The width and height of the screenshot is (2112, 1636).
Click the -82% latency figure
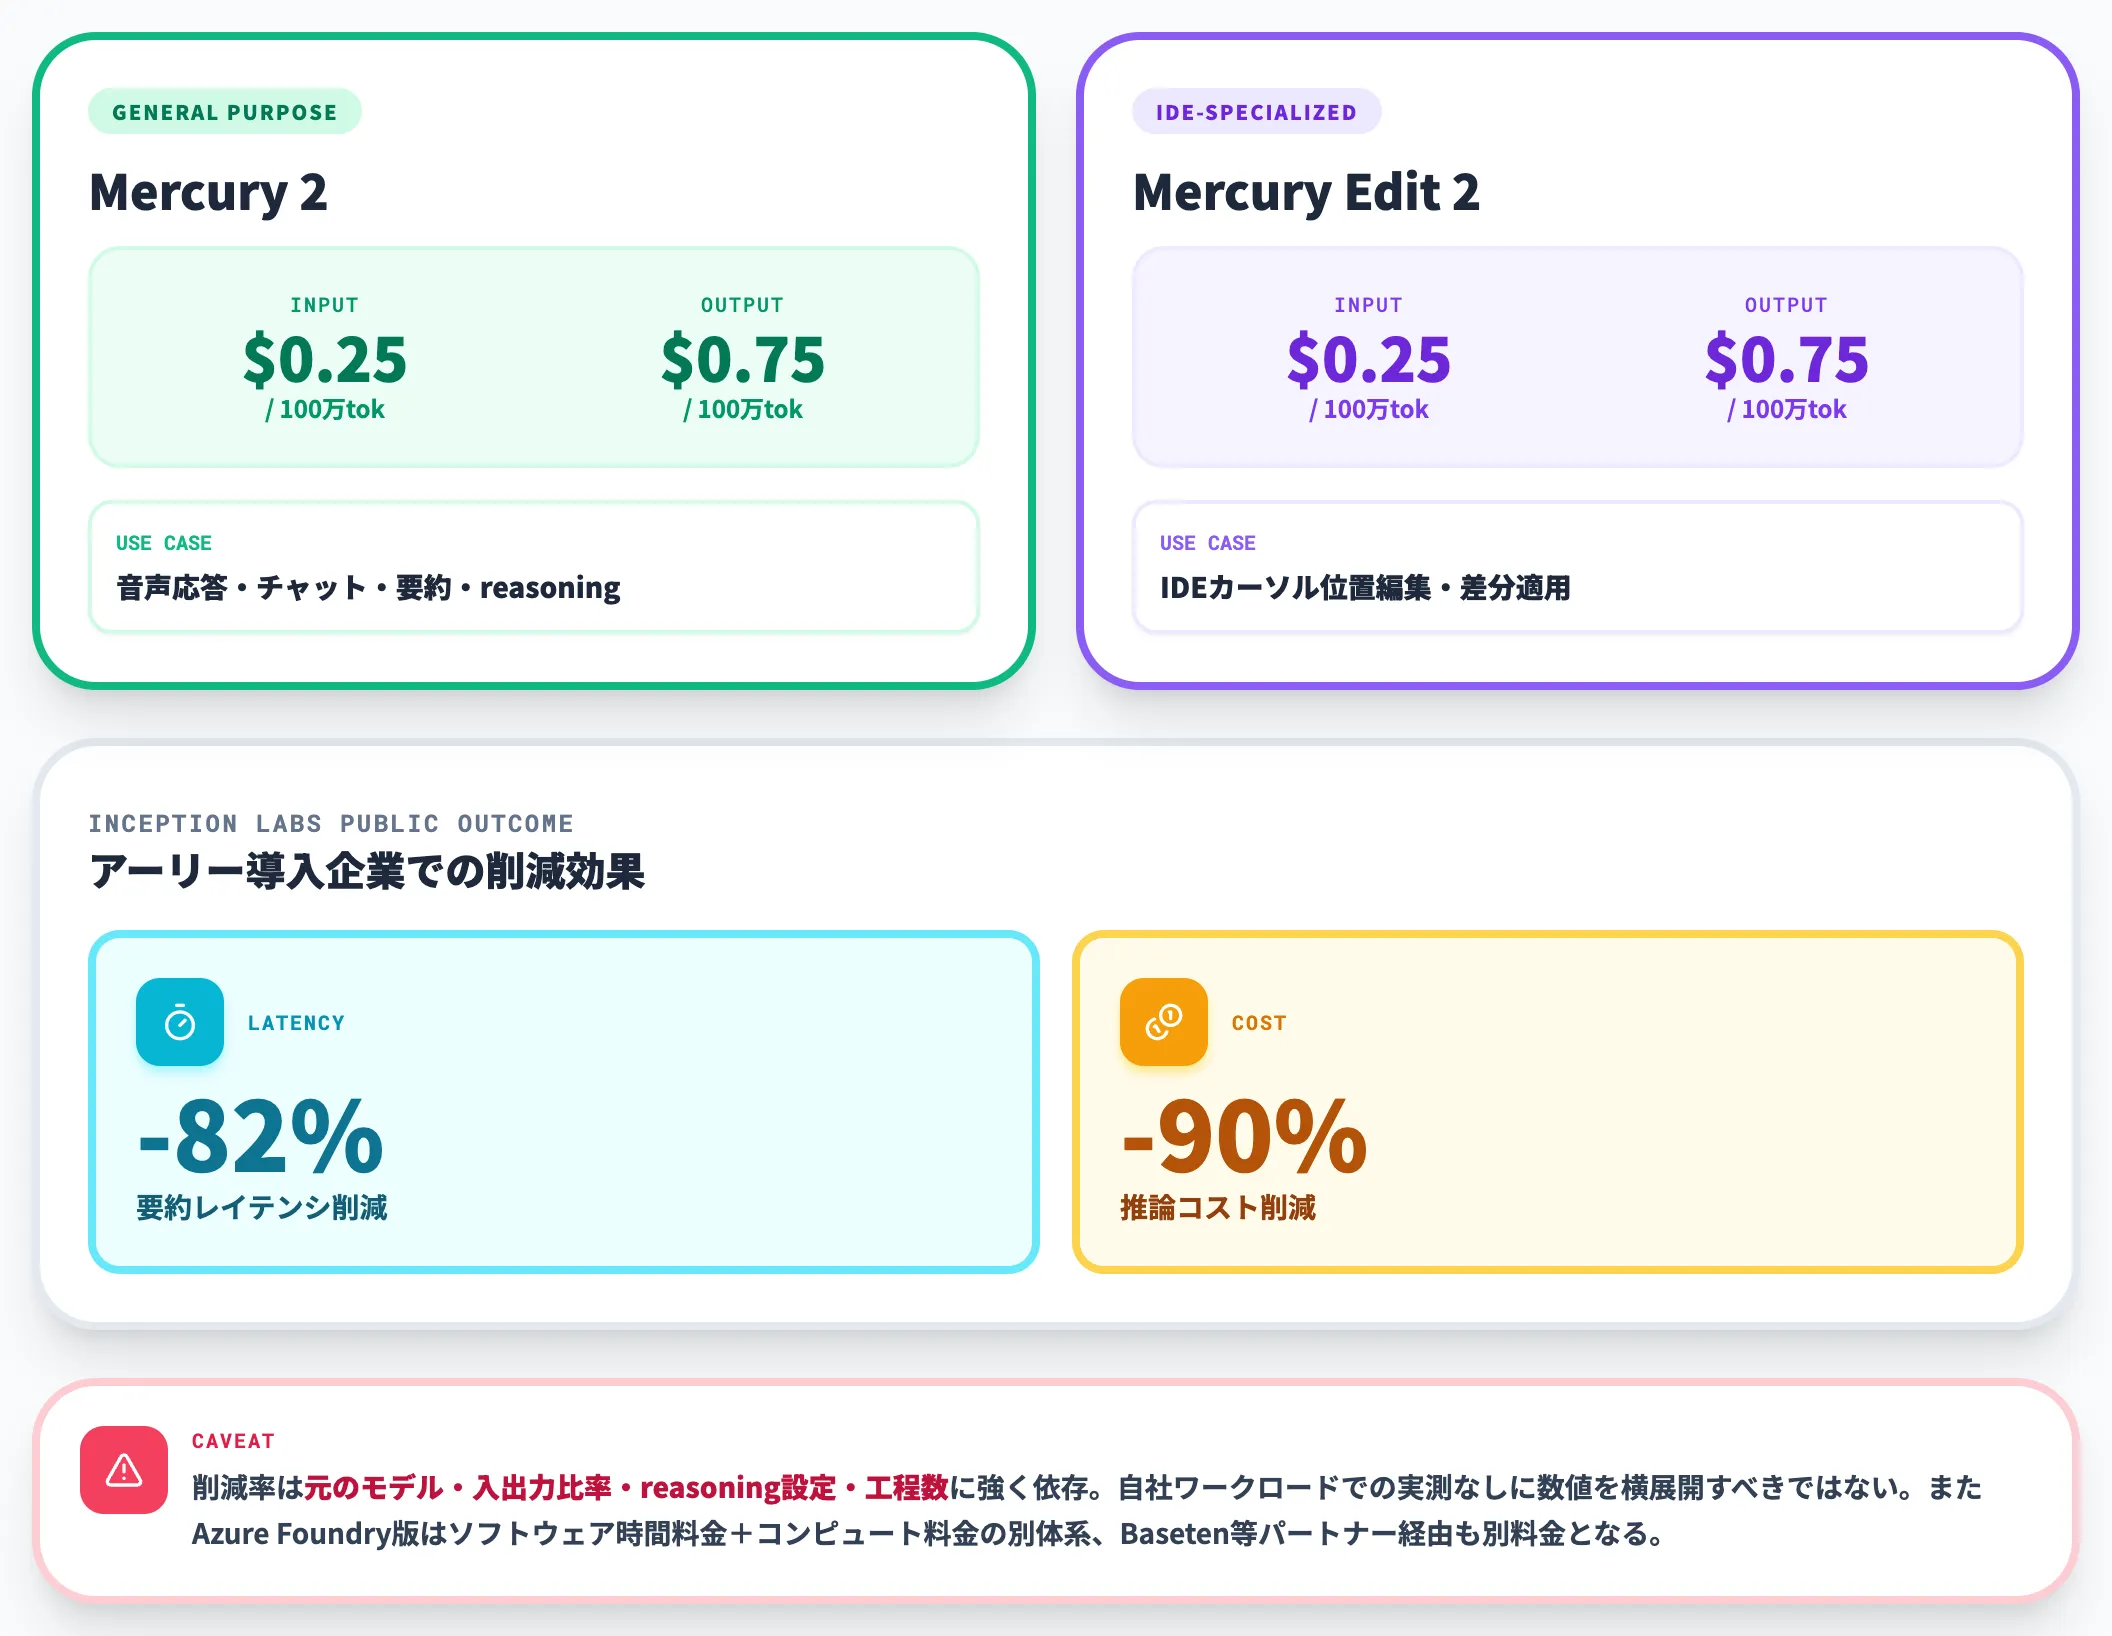pos(261,1137)
